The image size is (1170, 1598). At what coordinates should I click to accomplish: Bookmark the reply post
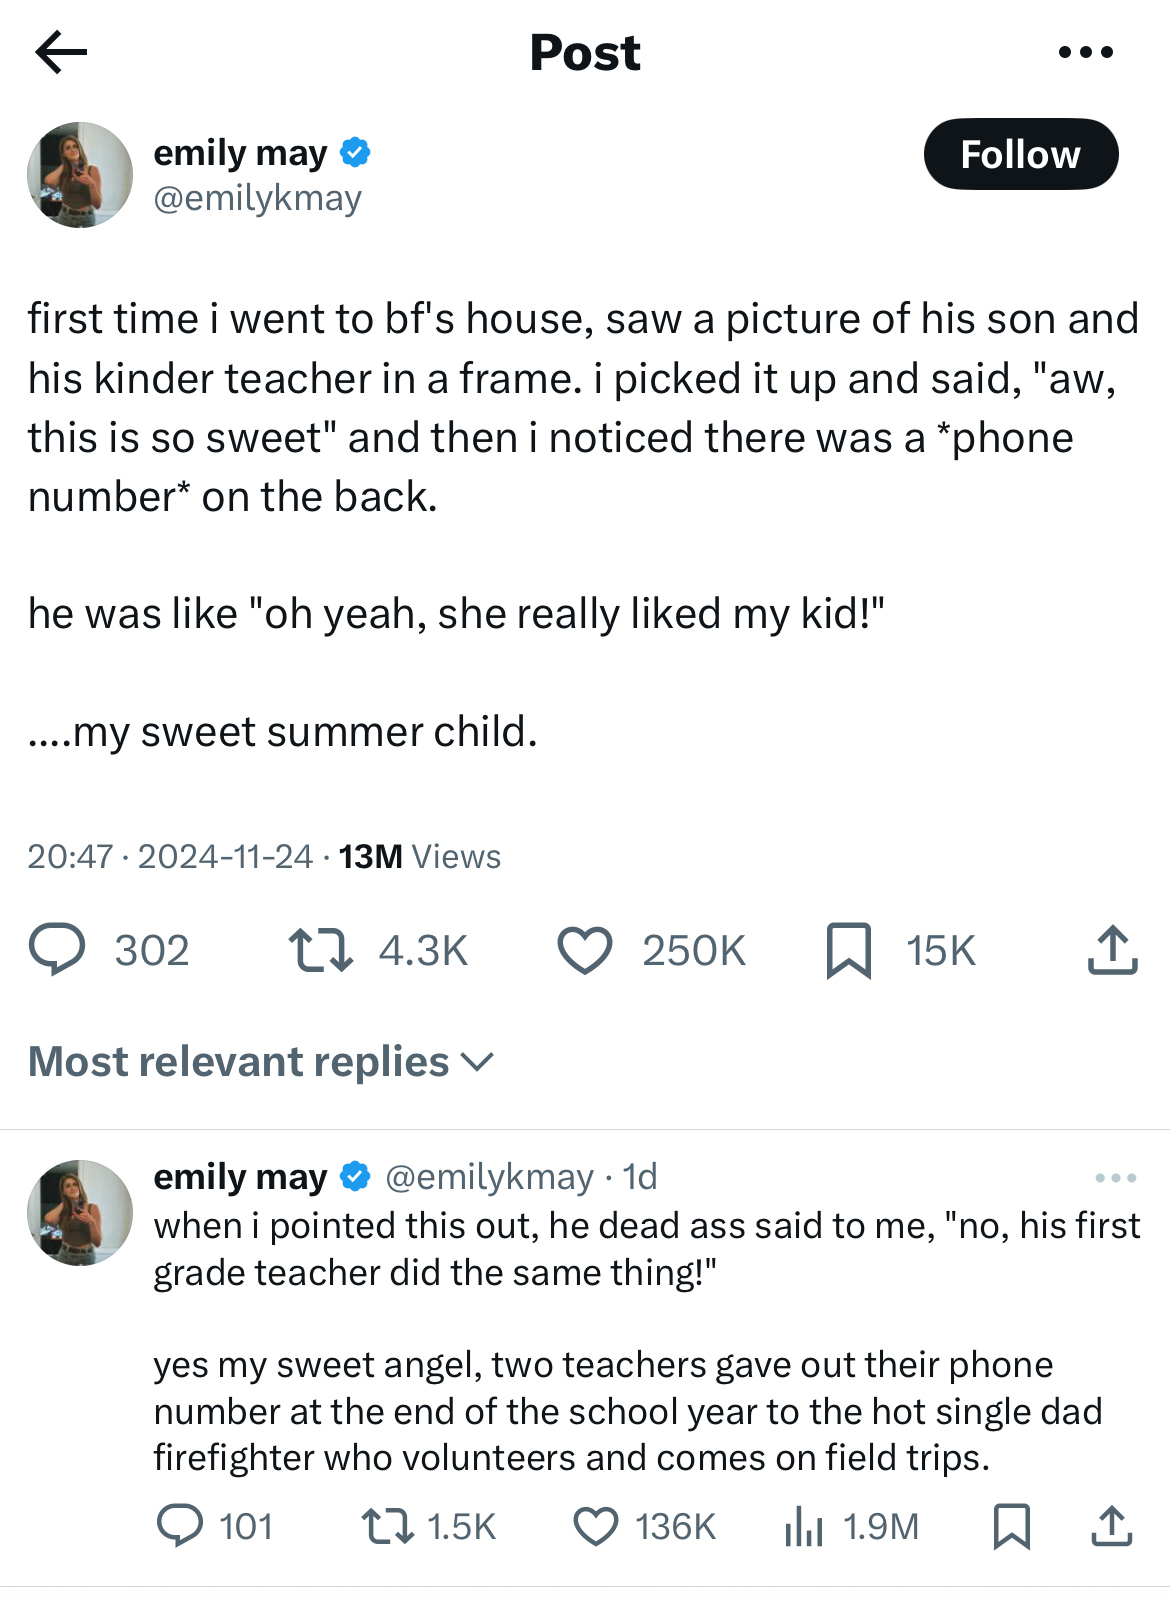point(1011,1527)
